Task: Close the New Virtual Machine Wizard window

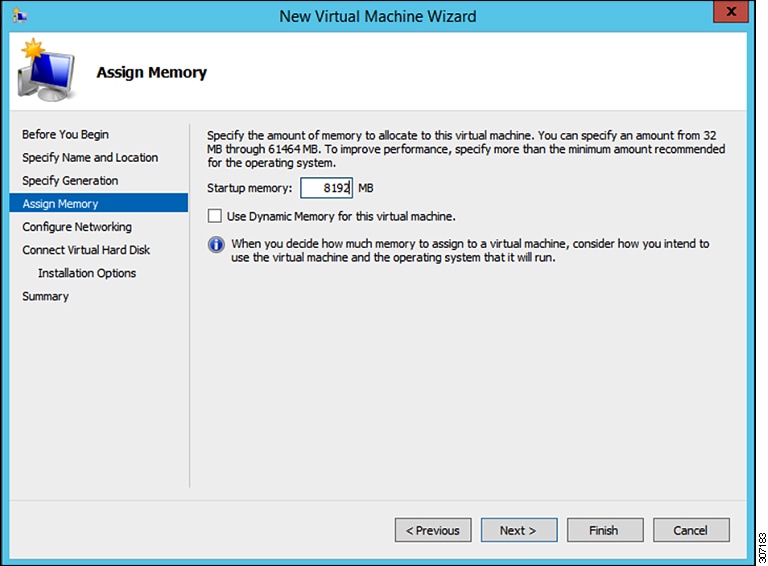Action: tap(731, 11)
